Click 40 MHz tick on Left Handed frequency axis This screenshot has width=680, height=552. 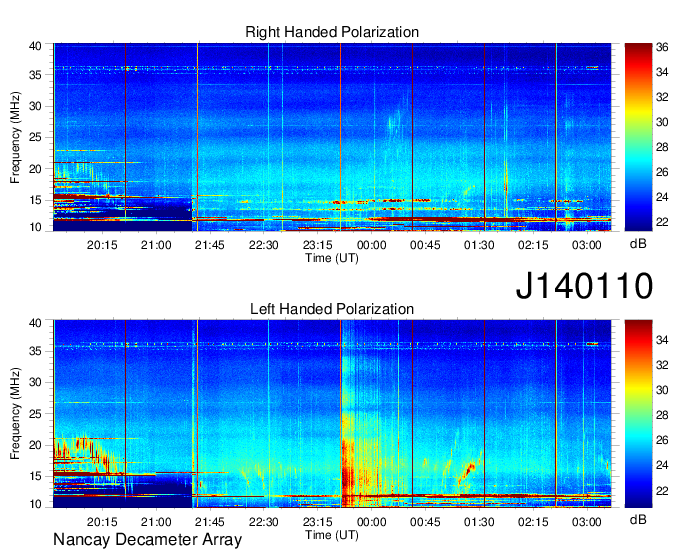35,323
